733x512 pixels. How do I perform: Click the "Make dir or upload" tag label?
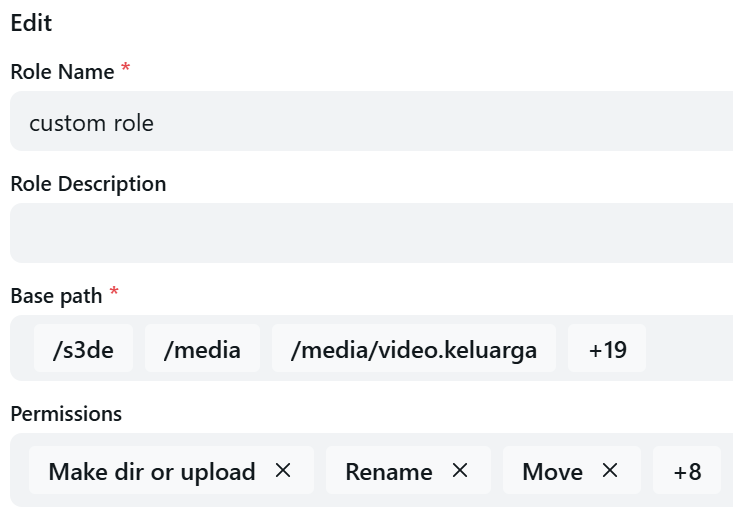[x=152, y=471]
